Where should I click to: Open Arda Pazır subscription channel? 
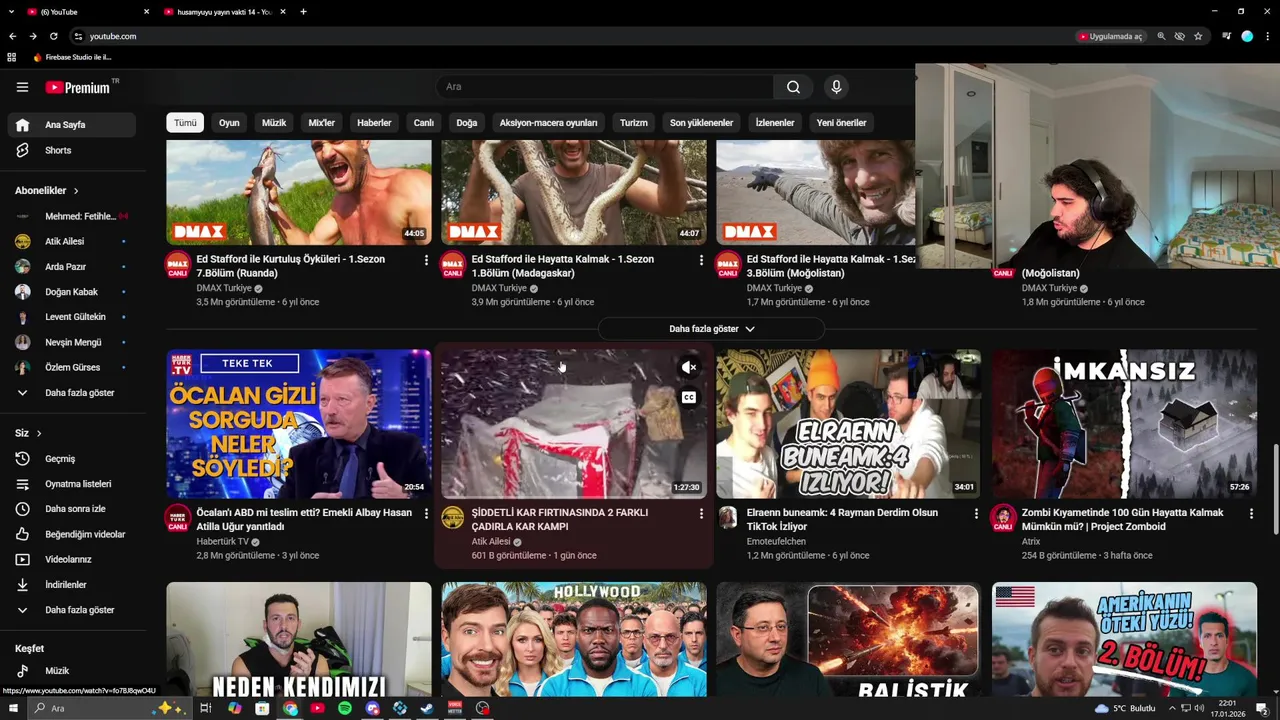[x=71, y=267]
